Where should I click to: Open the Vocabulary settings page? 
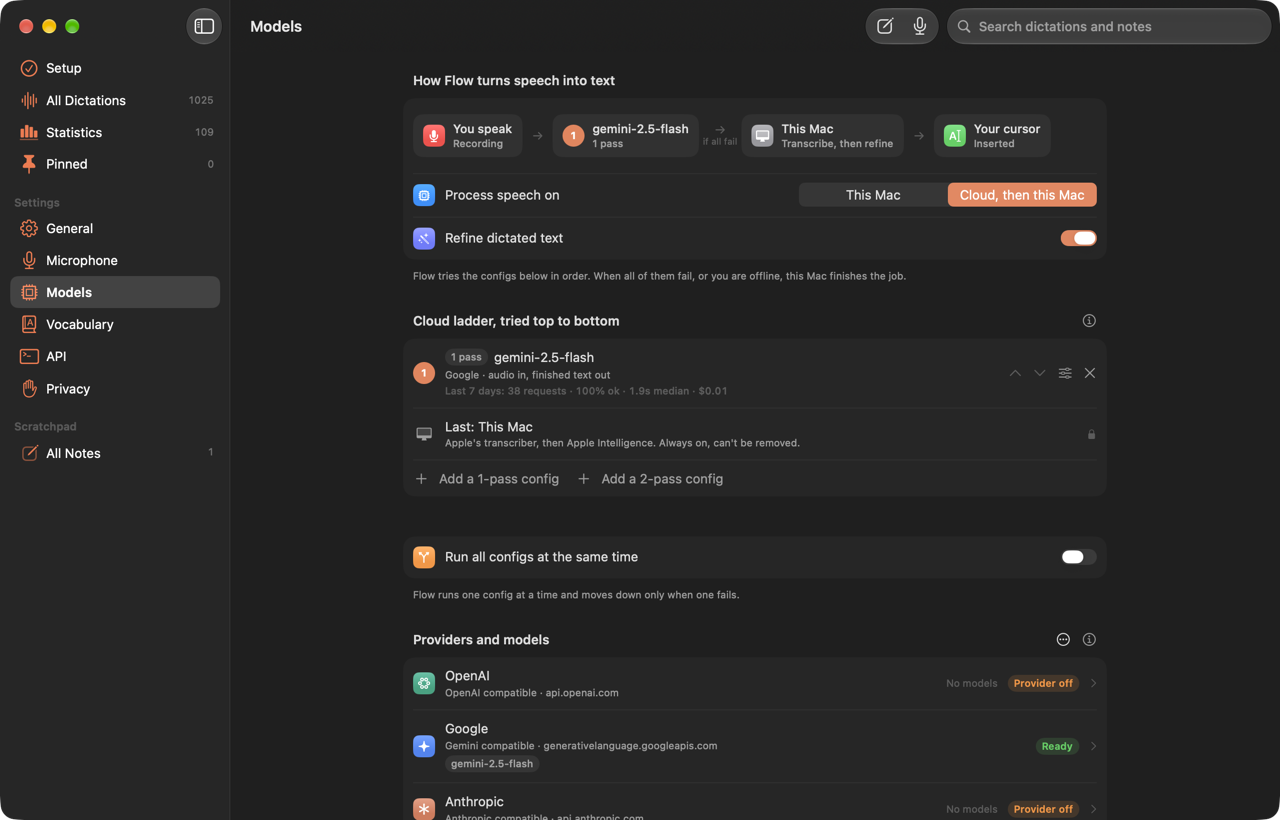[115, 324]
